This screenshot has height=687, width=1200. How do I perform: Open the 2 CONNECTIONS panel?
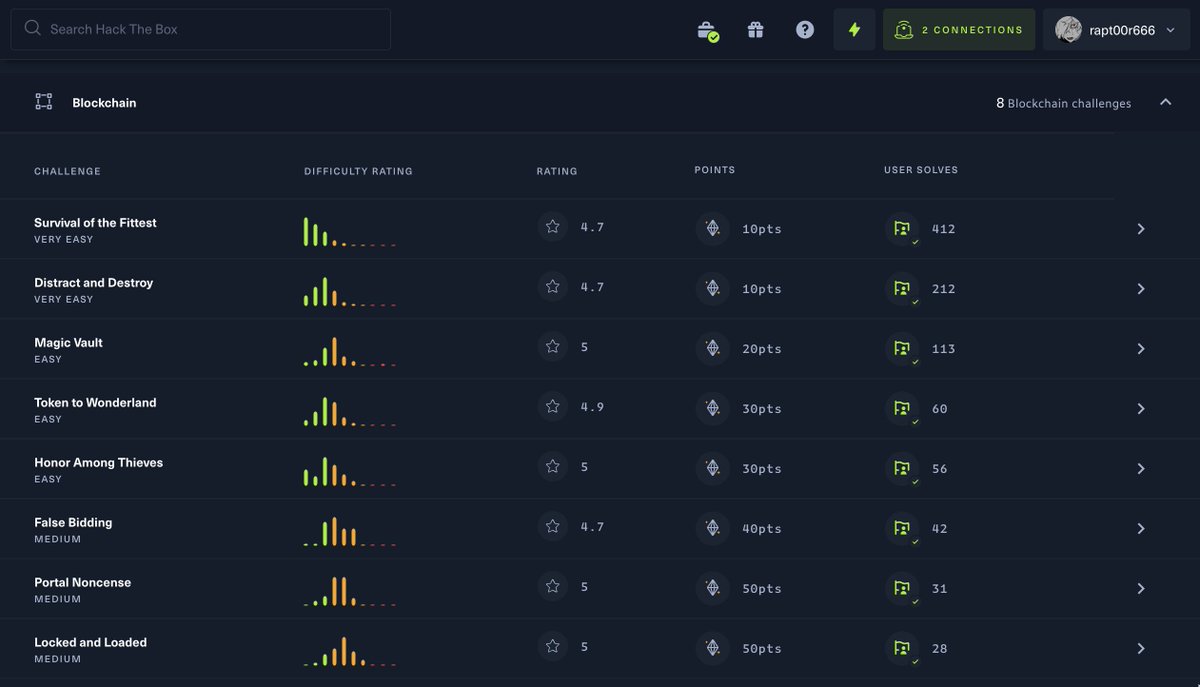pos(958,29)
